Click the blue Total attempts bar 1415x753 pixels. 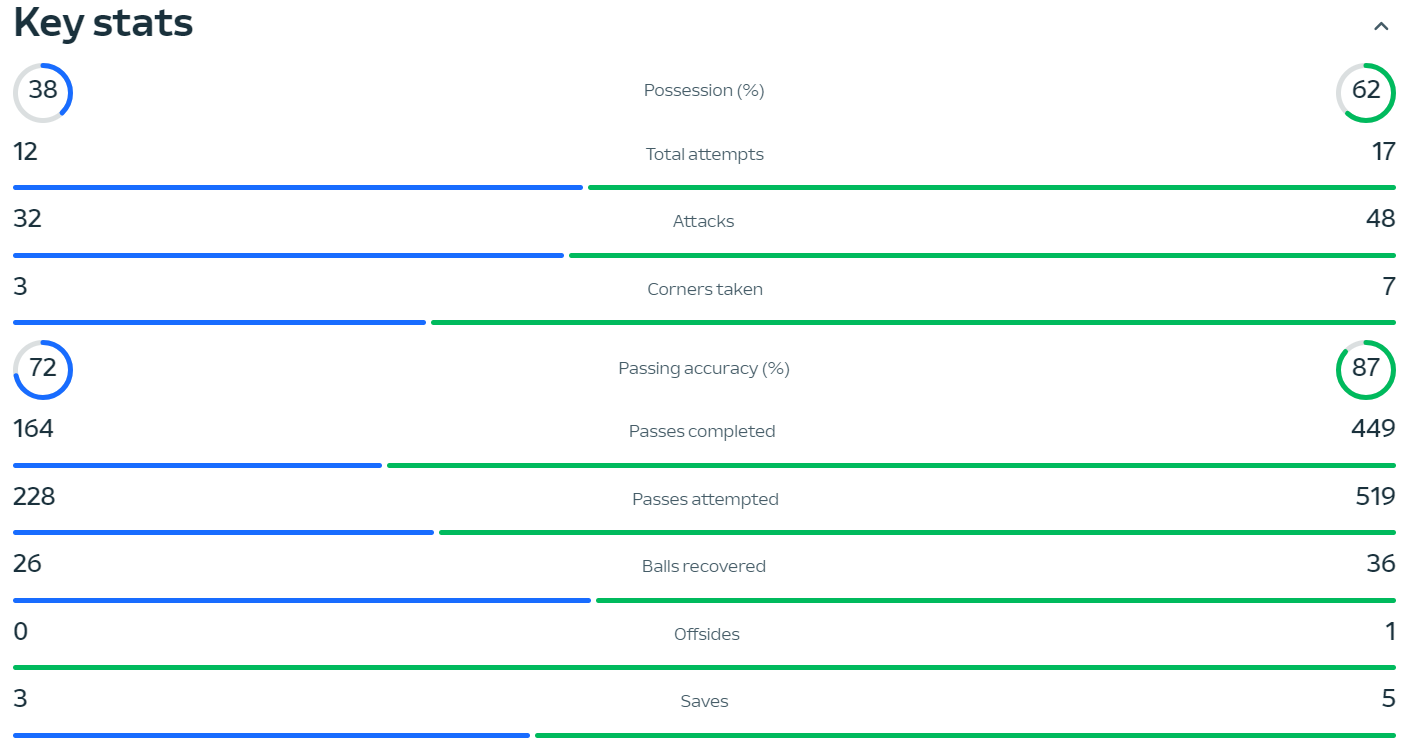tap(298, 187)
